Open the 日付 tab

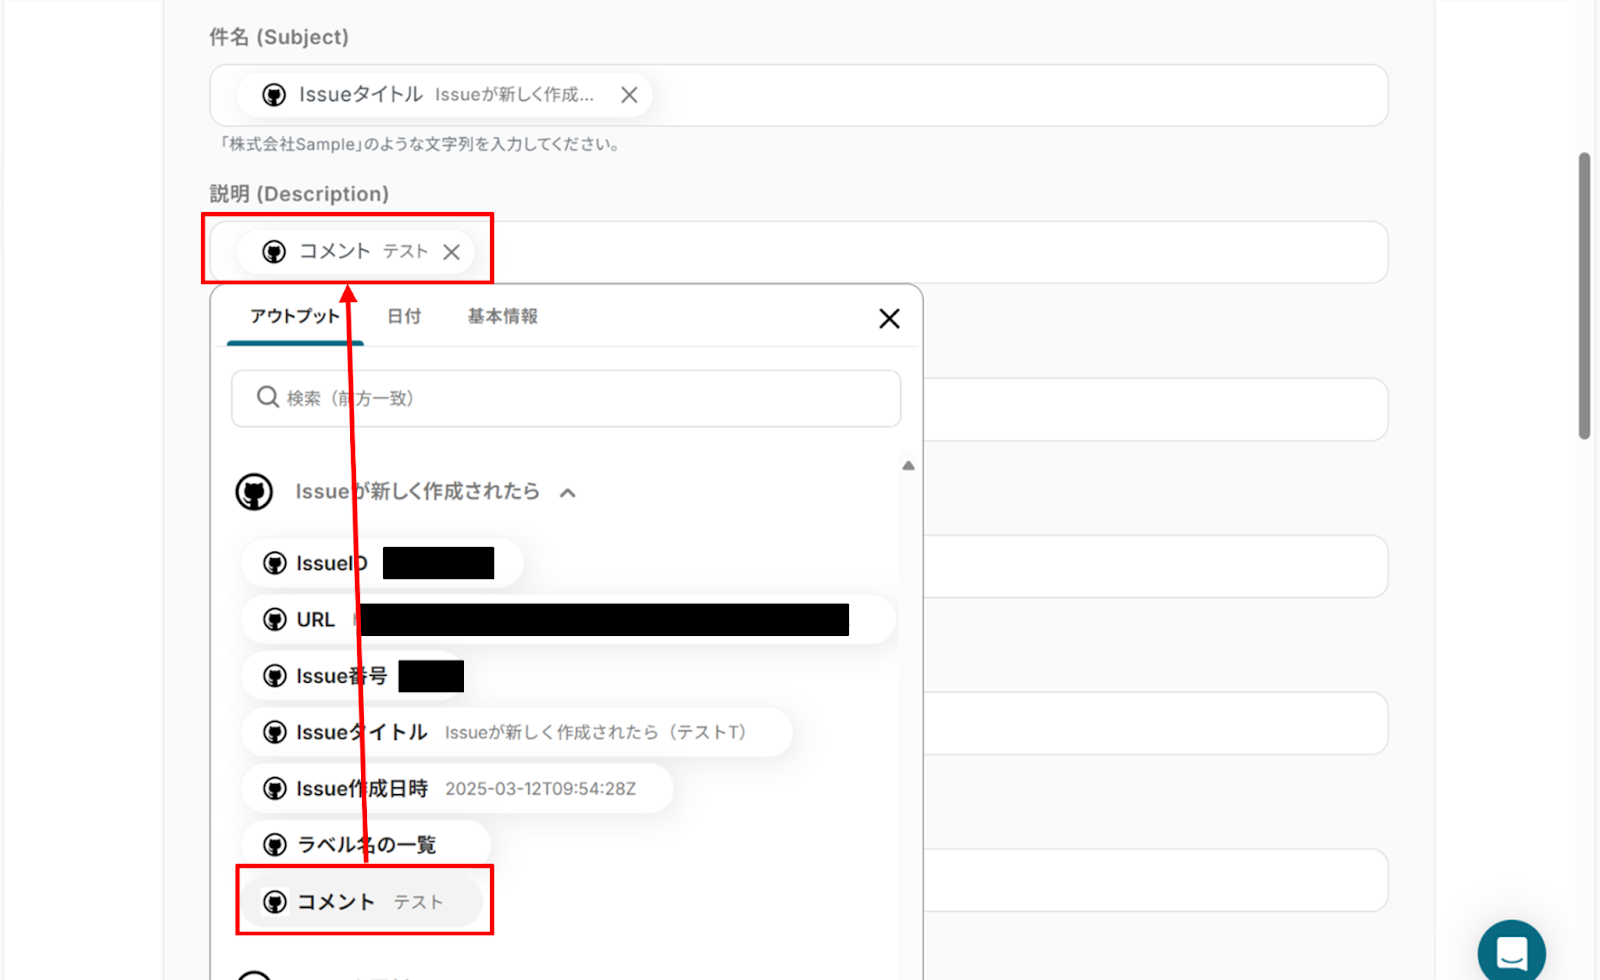pos(404,316)
